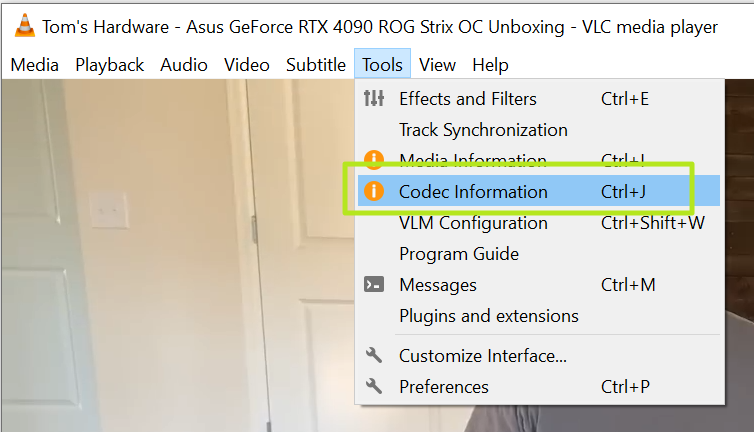
Task: Click the Customize Interface wrench icon
Action: click(x=374, y=355)
